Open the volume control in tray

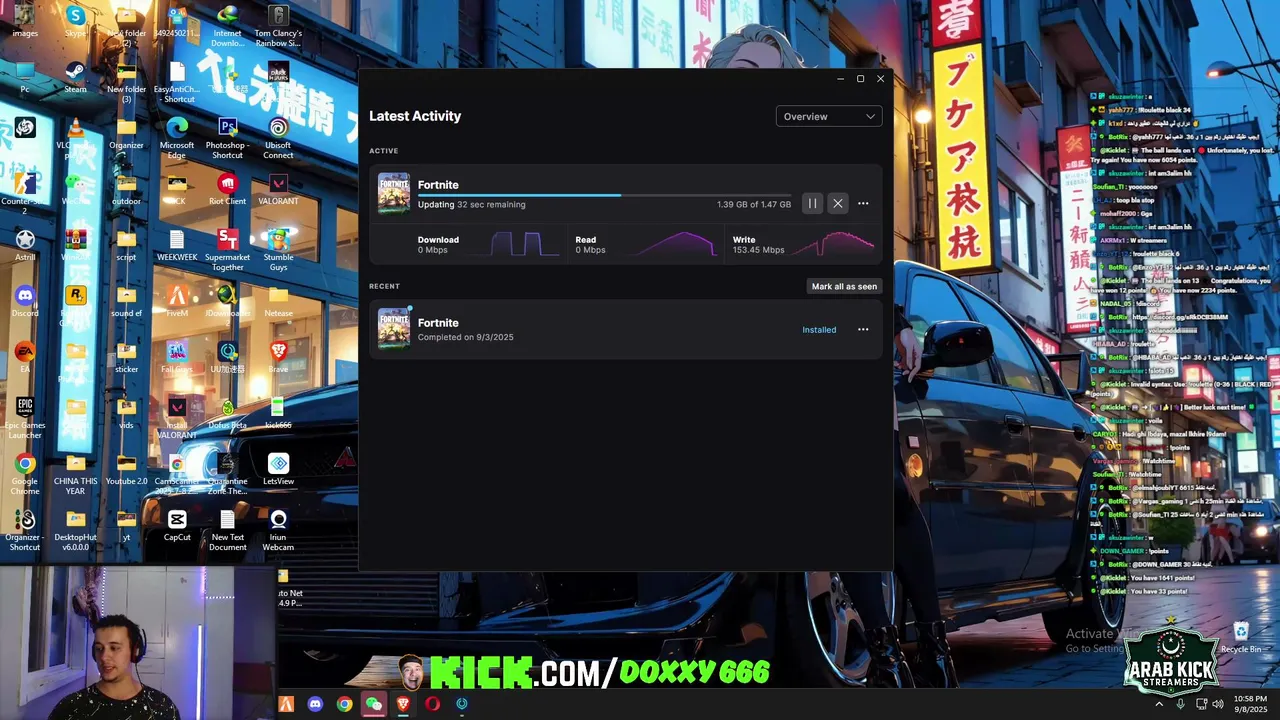tap(1217, 704)
